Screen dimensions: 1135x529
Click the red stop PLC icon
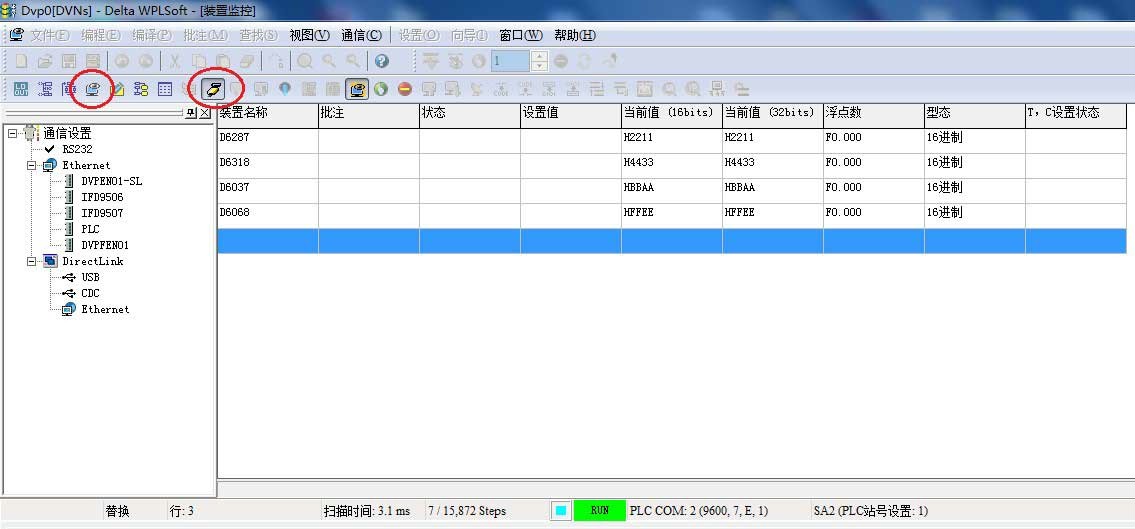[405, 89]
